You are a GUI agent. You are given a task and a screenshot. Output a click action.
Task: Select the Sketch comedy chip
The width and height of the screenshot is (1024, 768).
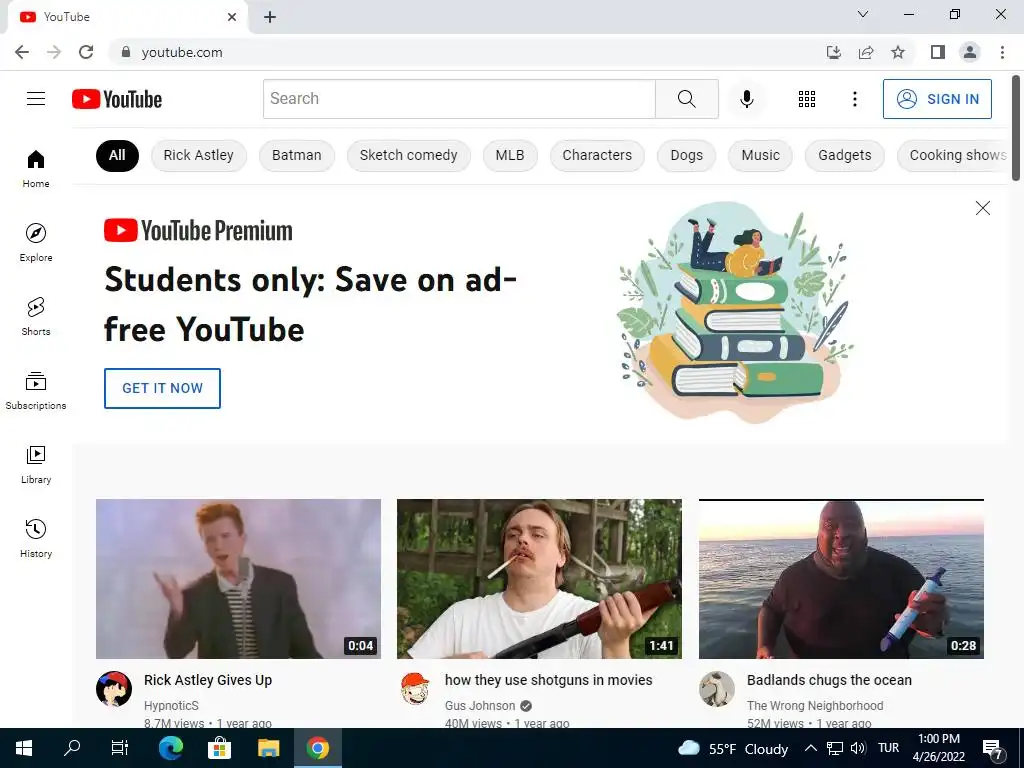(408, 155)
